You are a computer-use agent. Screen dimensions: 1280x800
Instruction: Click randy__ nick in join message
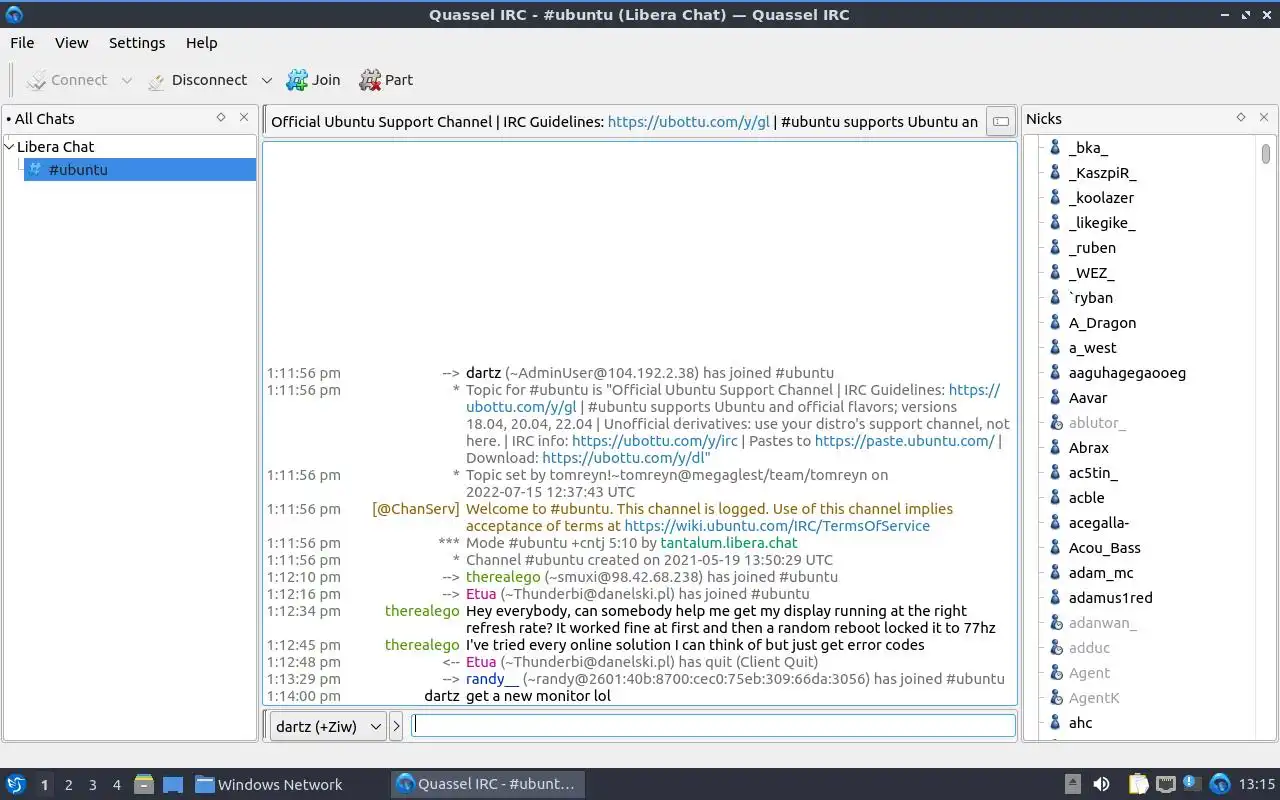pos(492,679)
